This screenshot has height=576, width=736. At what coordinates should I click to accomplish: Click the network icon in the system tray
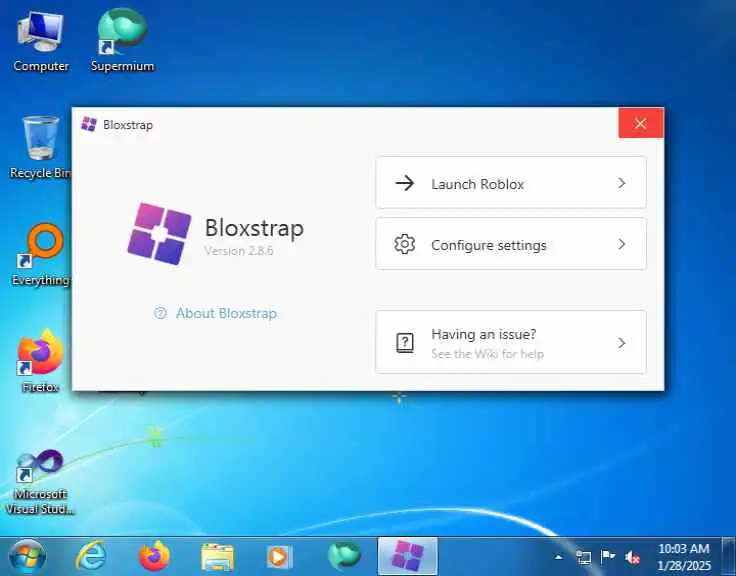[x=583, y=557]
